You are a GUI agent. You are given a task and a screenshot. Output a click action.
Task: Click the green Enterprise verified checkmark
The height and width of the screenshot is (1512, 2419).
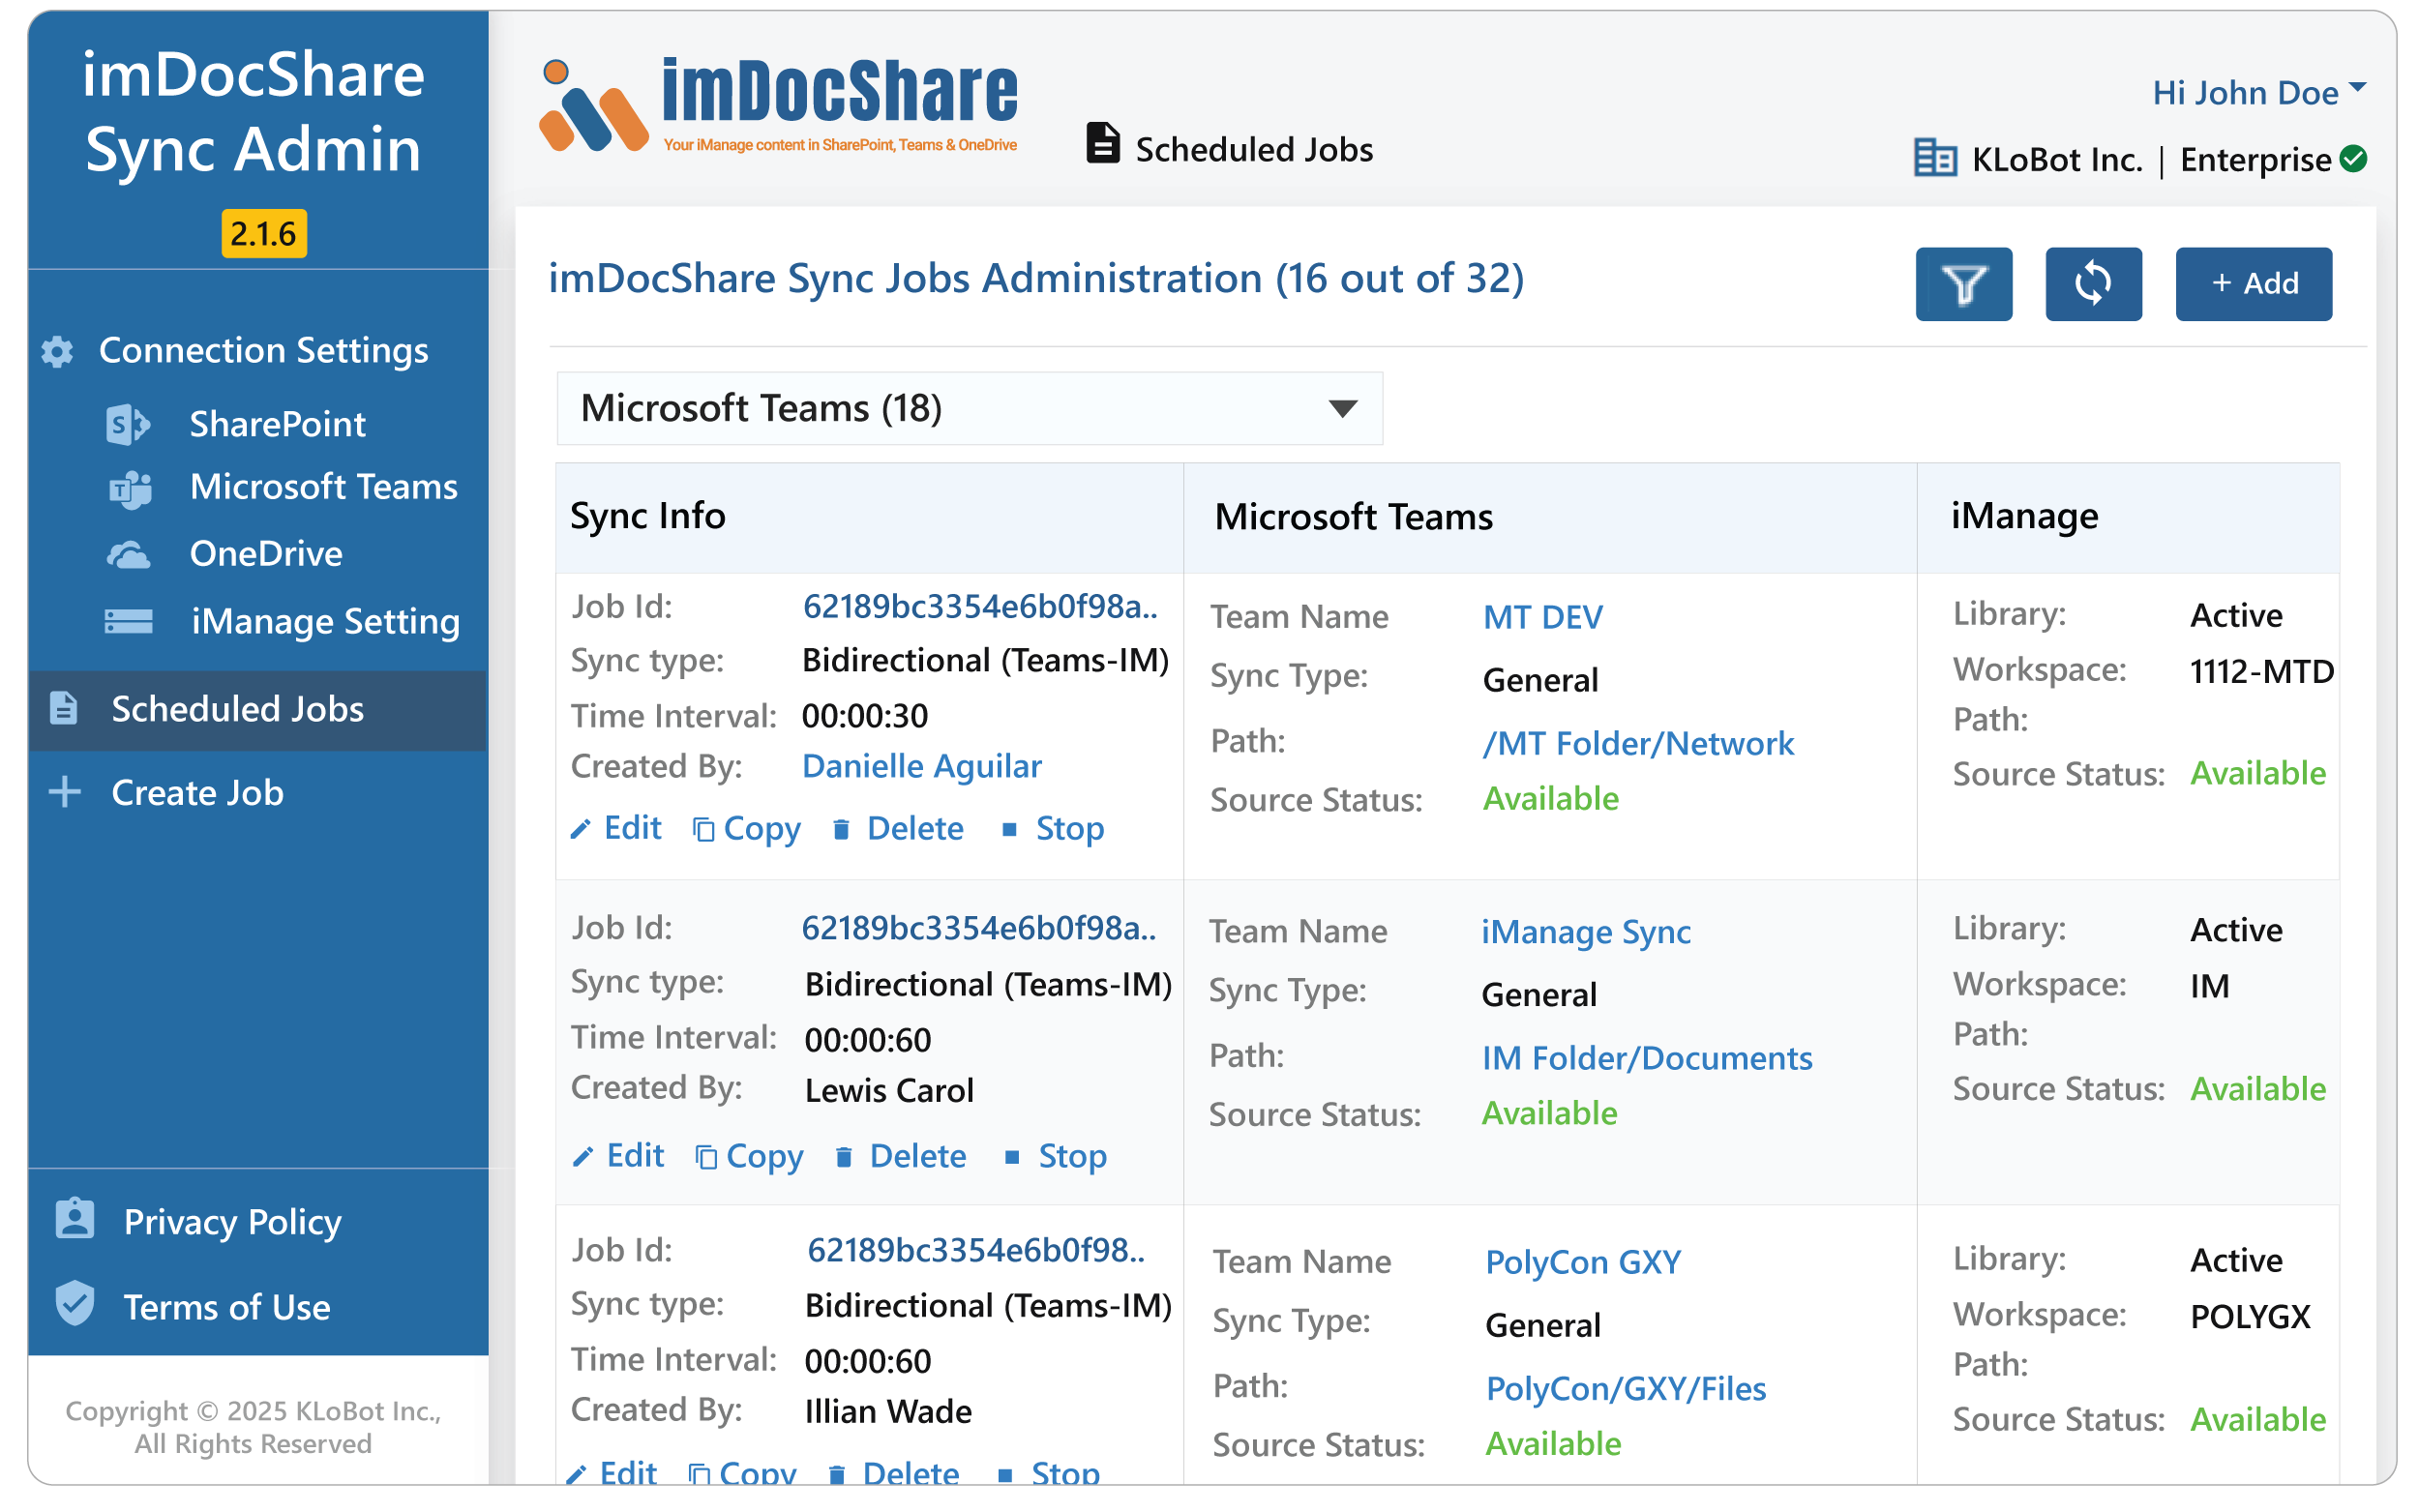tap(2353, 158)
